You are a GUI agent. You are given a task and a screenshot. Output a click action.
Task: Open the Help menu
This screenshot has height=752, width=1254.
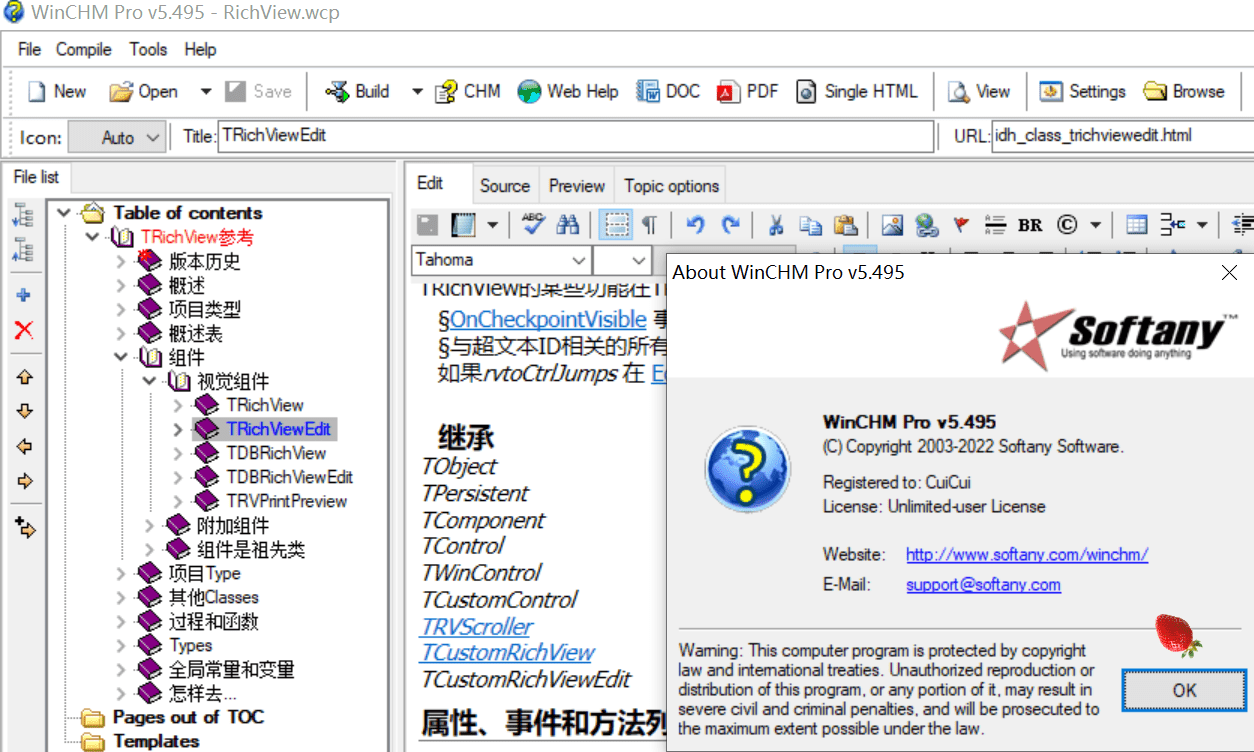click(x=200, y=49)
